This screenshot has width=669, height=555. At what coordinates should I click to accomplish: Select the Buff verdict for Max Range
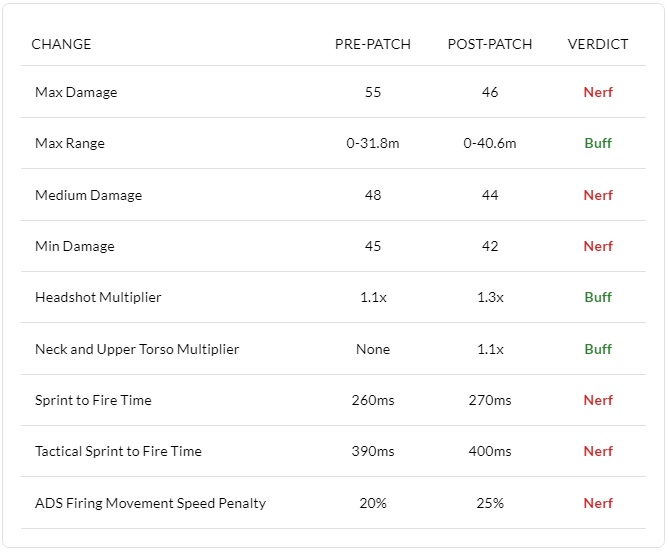coord(598,143)
